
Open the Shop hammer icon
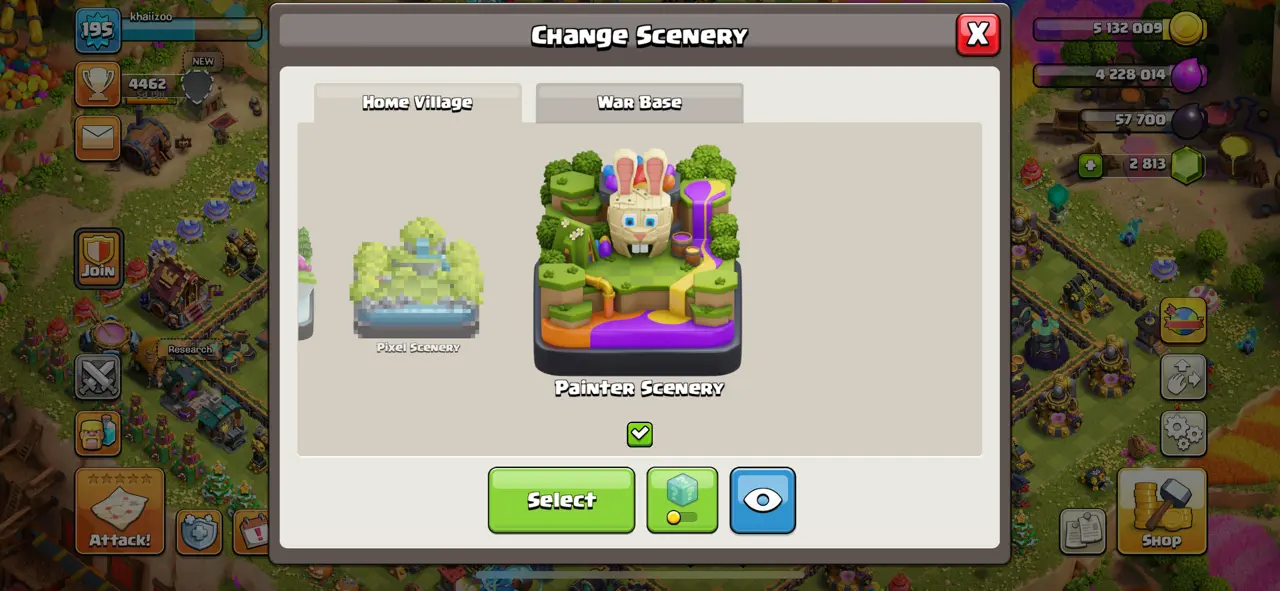click(x=1162, y=510)
